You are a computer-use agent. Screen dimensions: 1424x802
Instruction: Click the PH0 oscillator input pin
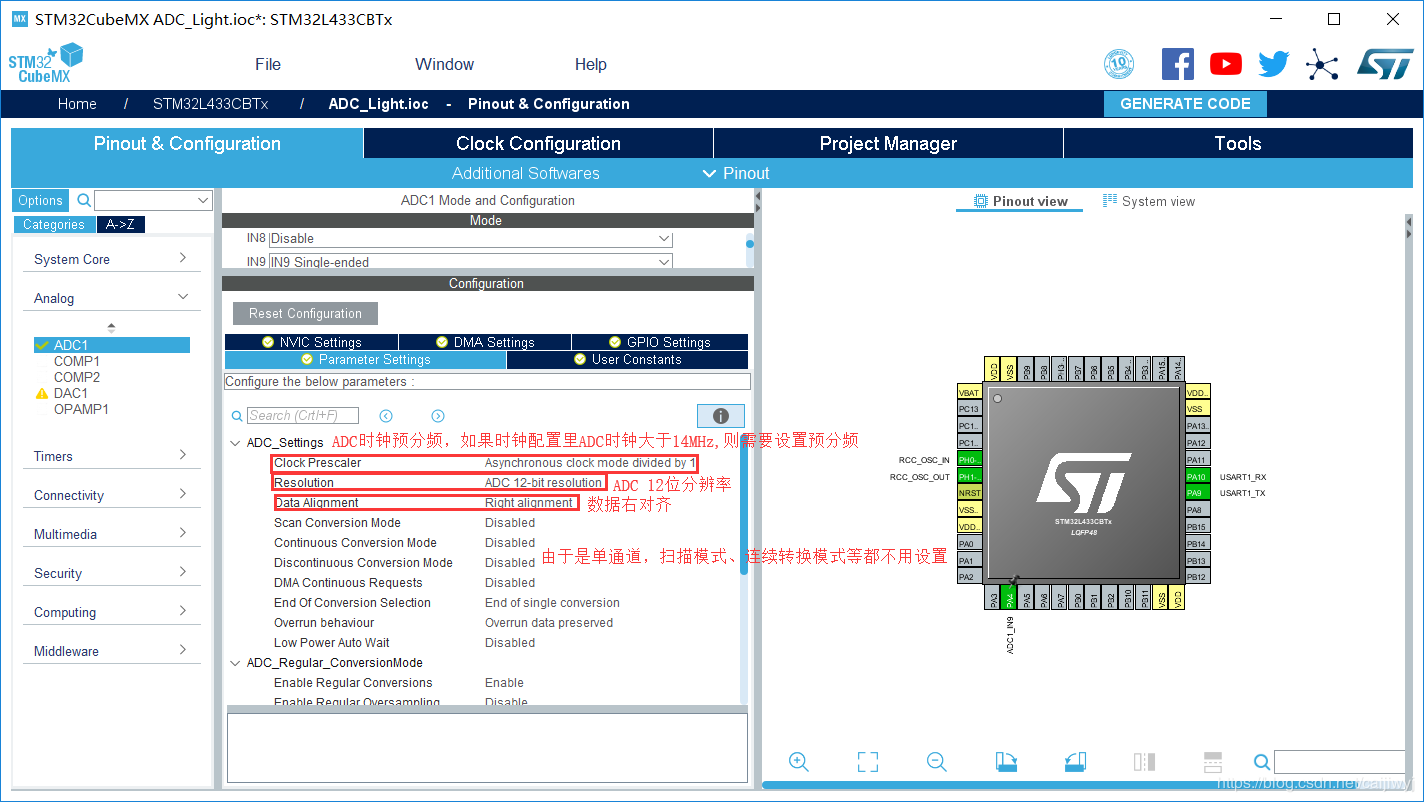[x=969, y=459]
